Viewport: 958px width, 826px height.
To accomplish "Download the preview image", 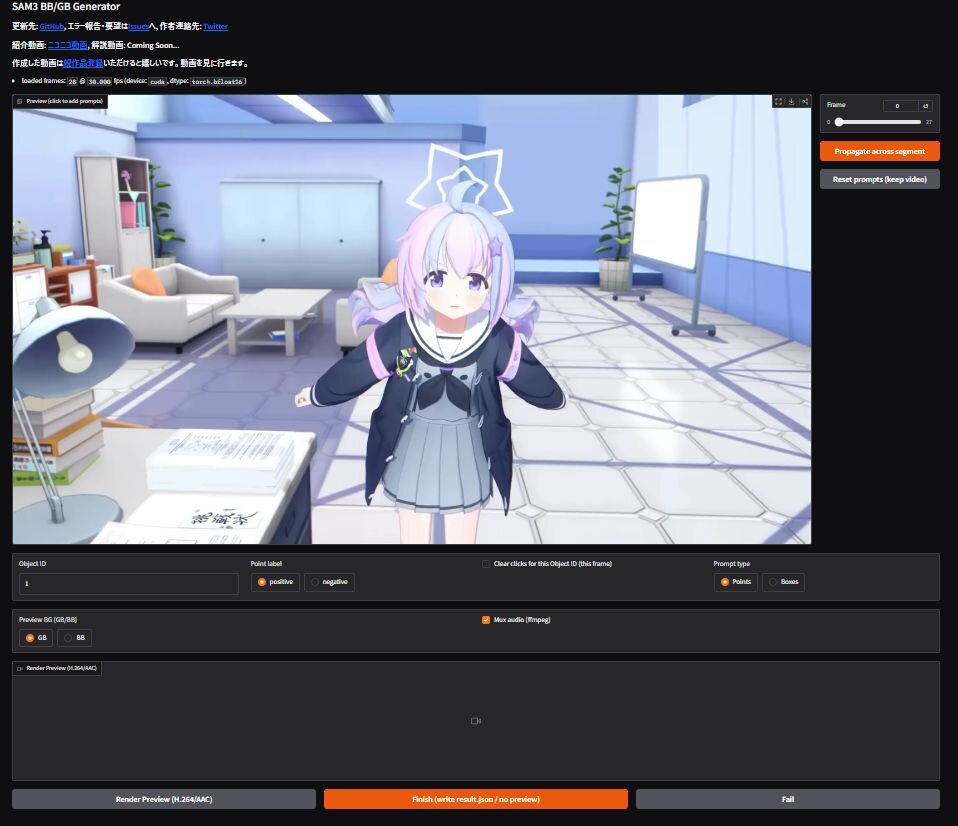I will [791, 101].
